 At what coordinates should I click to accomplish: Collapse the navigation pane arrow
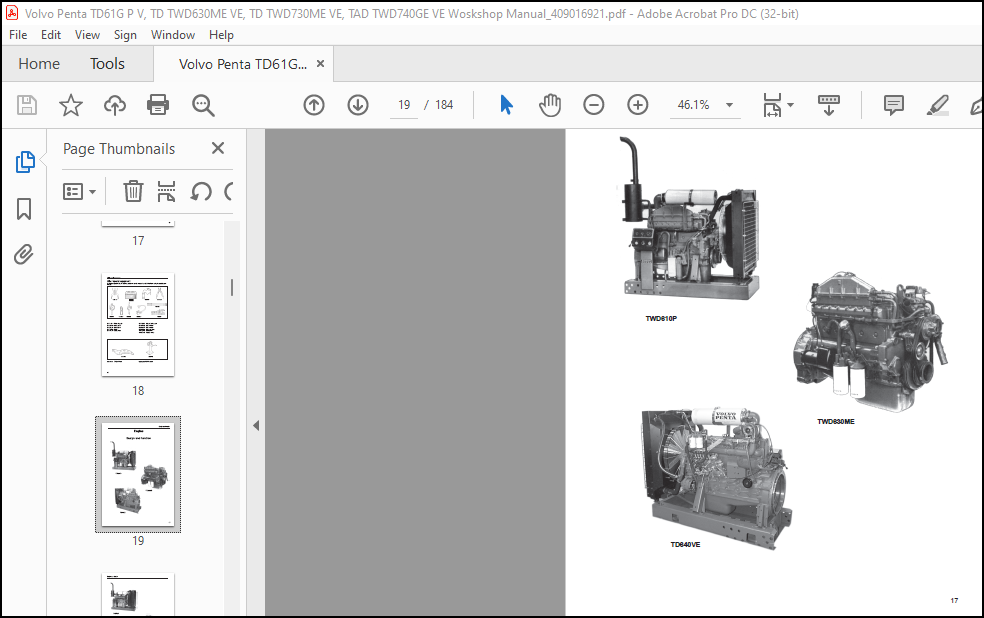(x=256, y=425)
